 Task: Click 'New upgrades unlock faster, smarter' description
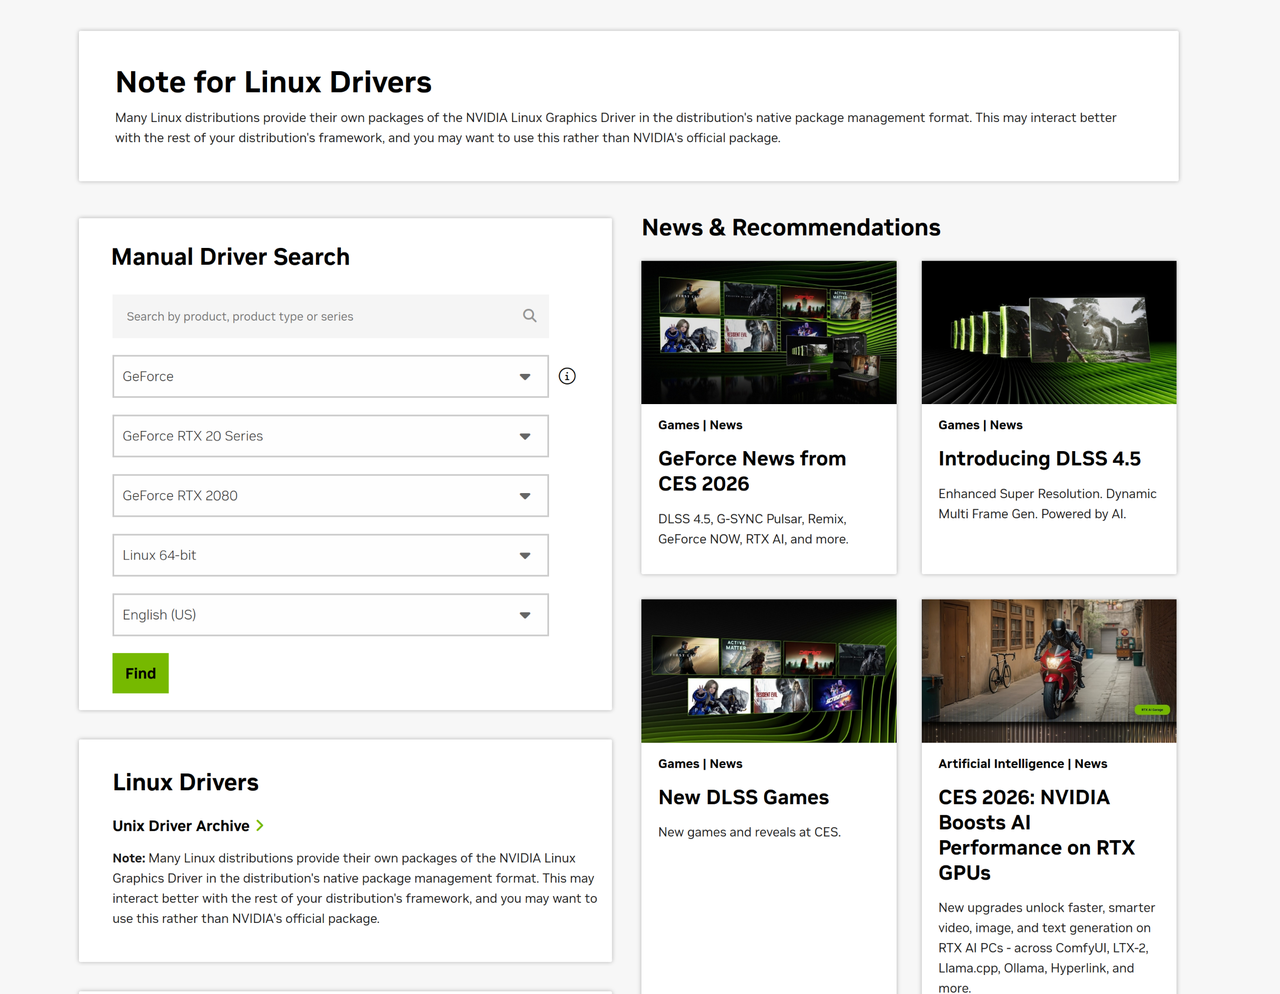1046,947
